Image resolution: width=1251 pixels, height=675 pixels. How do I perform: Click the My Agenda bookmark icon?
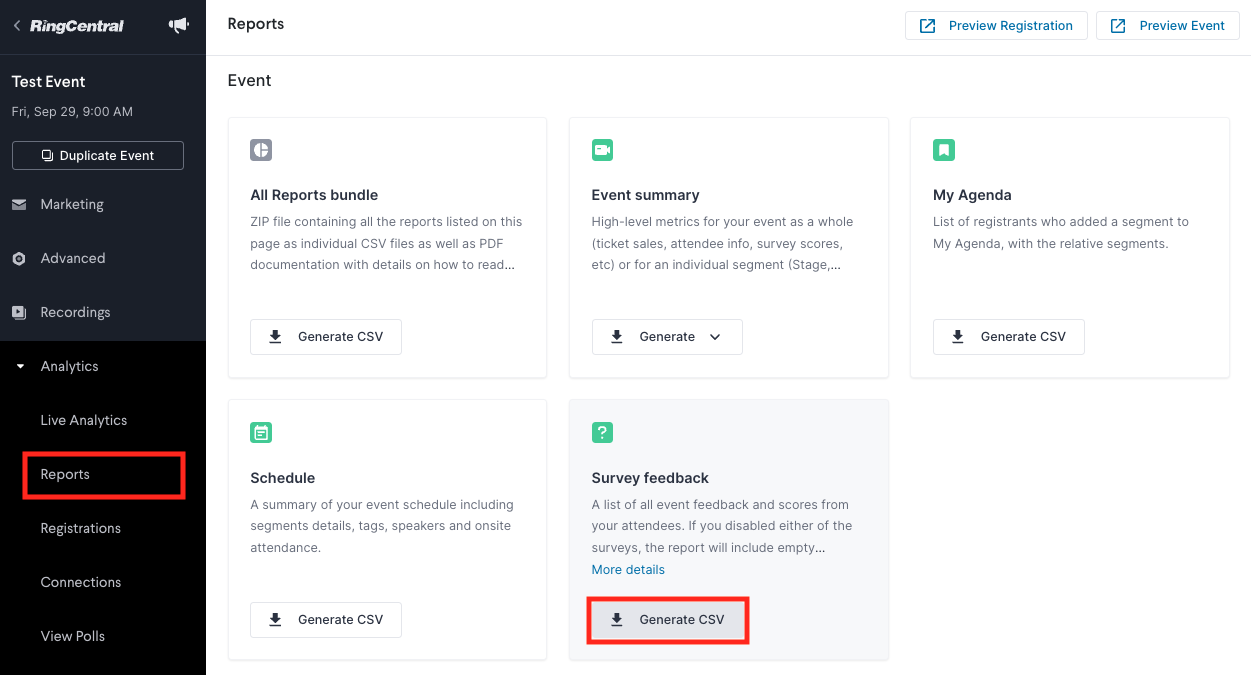[x=944, y=150]
